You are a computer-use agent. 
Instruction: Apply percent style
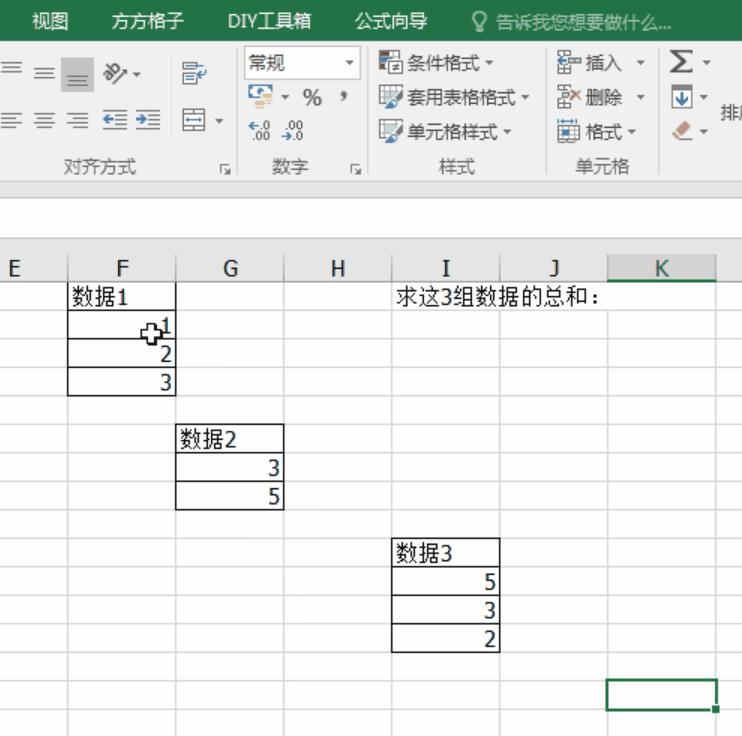tap(312, 98)
